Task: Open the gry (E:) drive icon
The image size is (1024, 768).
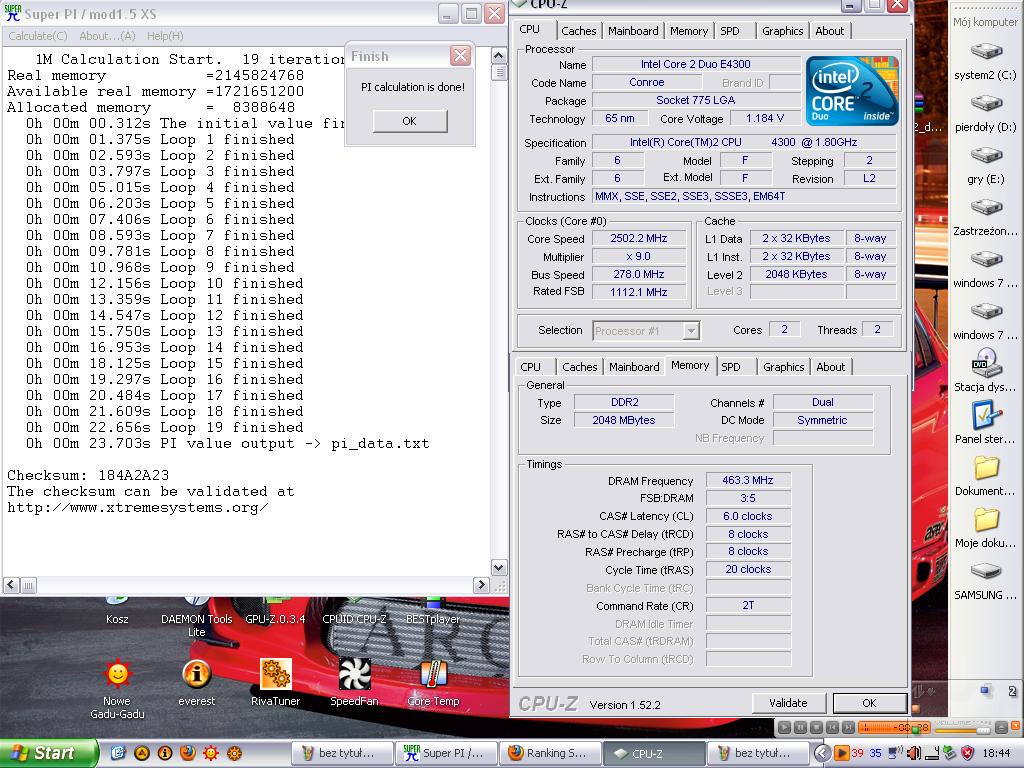Action: click(985, 157)
